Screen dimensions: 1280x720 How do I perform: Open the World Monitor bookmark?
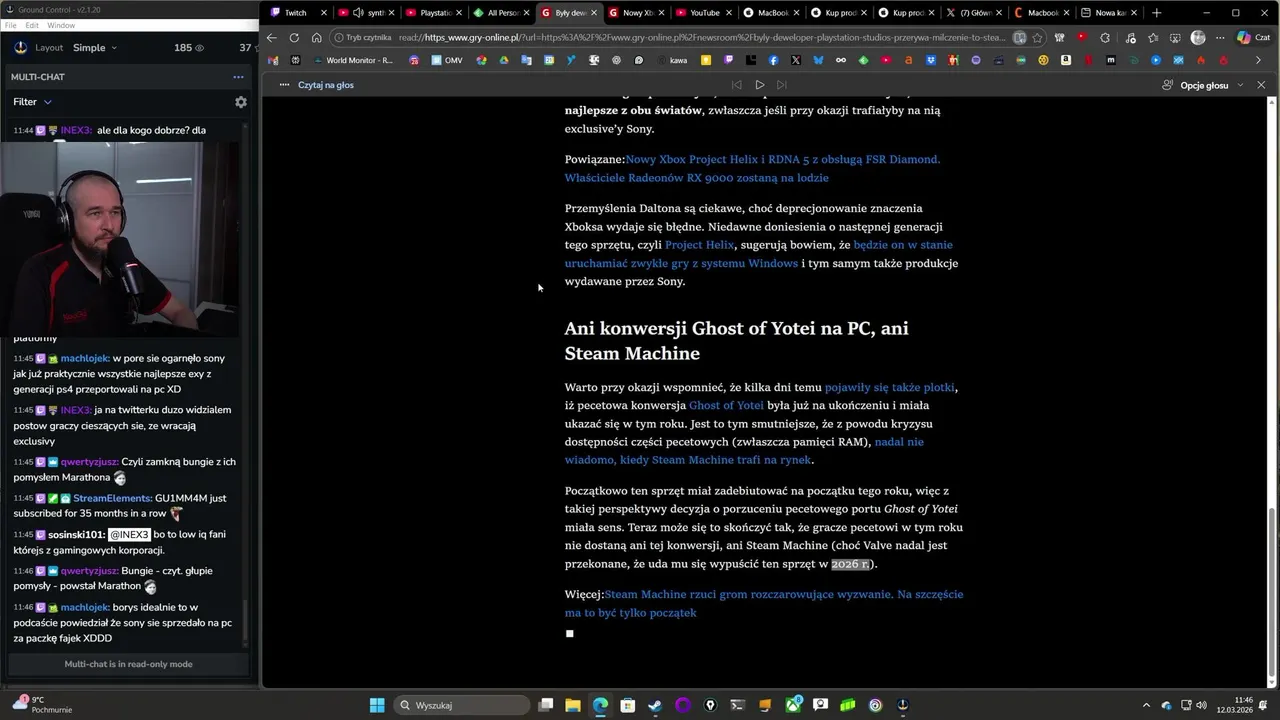352,60
